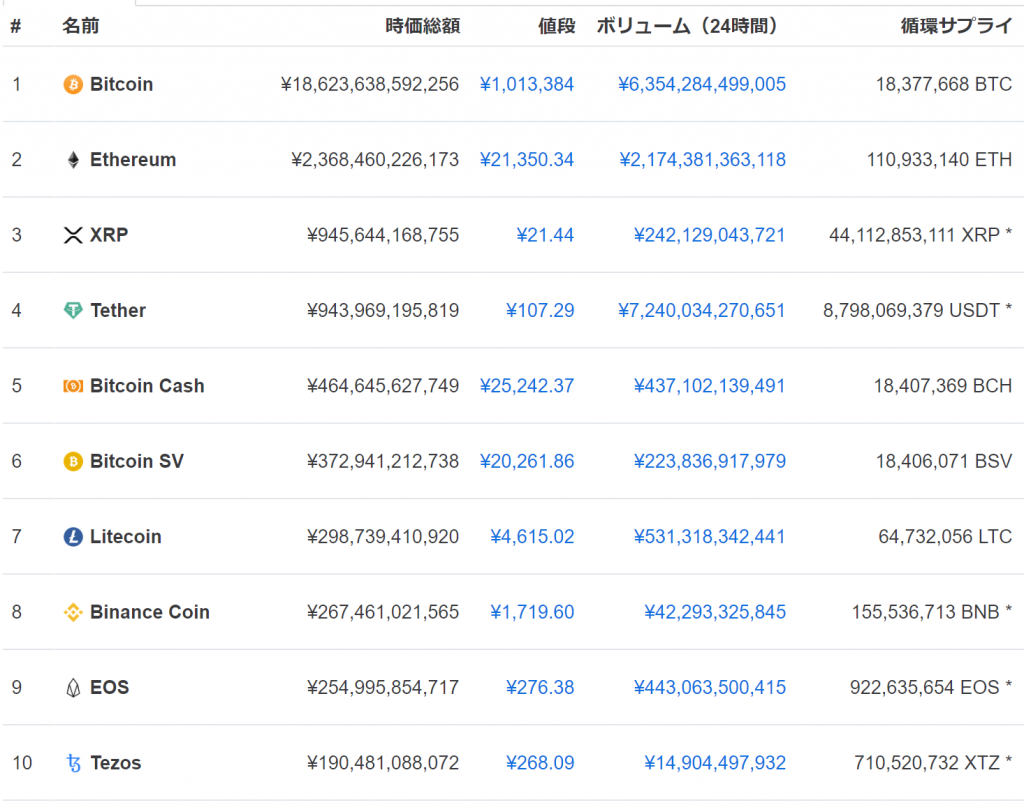The width and height of the screenshot is (1024, 805).
Task: Open the Tezos coin name link
Action: (116, 763)
